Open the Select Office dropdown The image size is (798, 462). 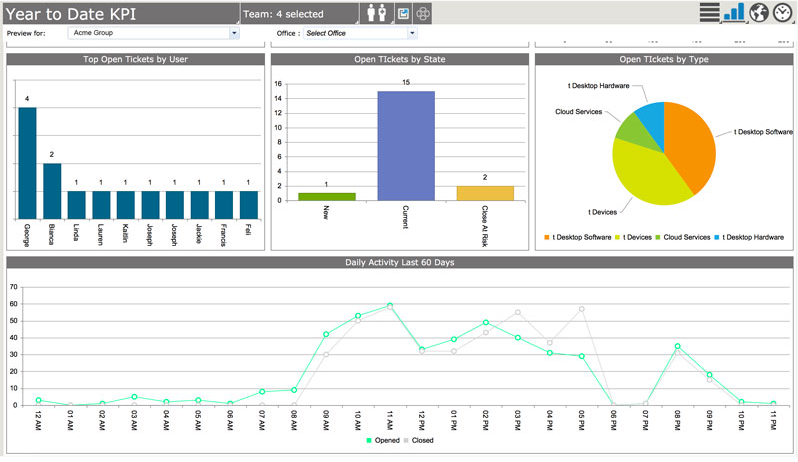pos(360,33)
